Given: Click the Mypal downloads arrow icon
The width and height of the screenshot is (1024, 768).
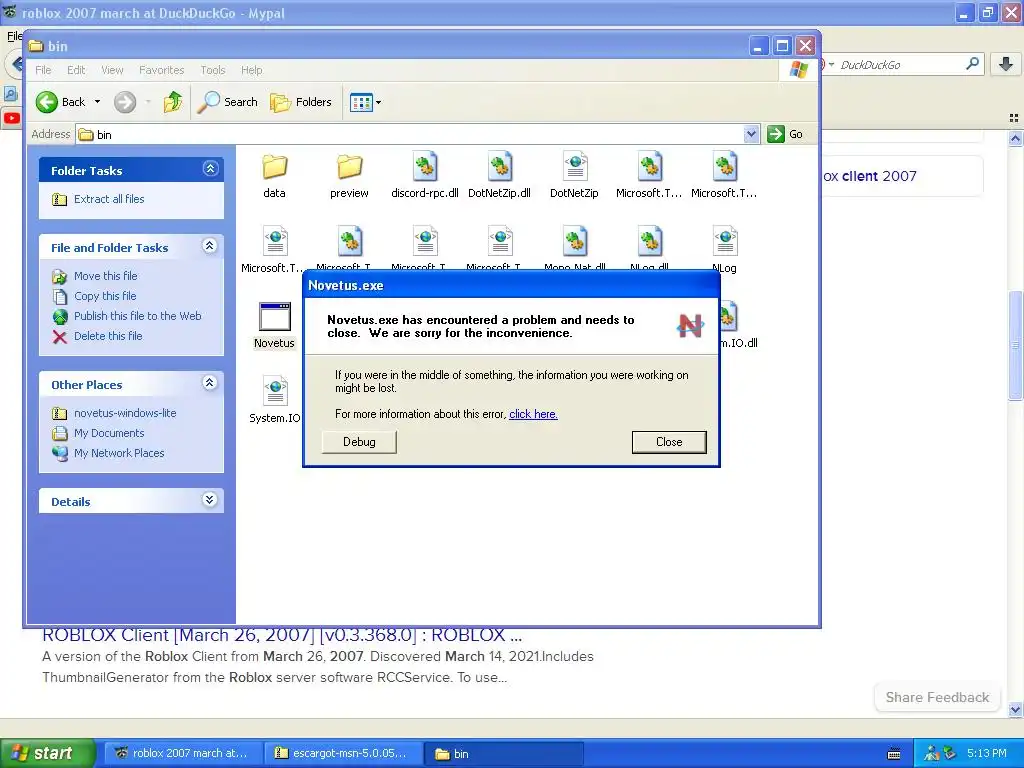Looking at the screenshot, I should [1006, 64].
